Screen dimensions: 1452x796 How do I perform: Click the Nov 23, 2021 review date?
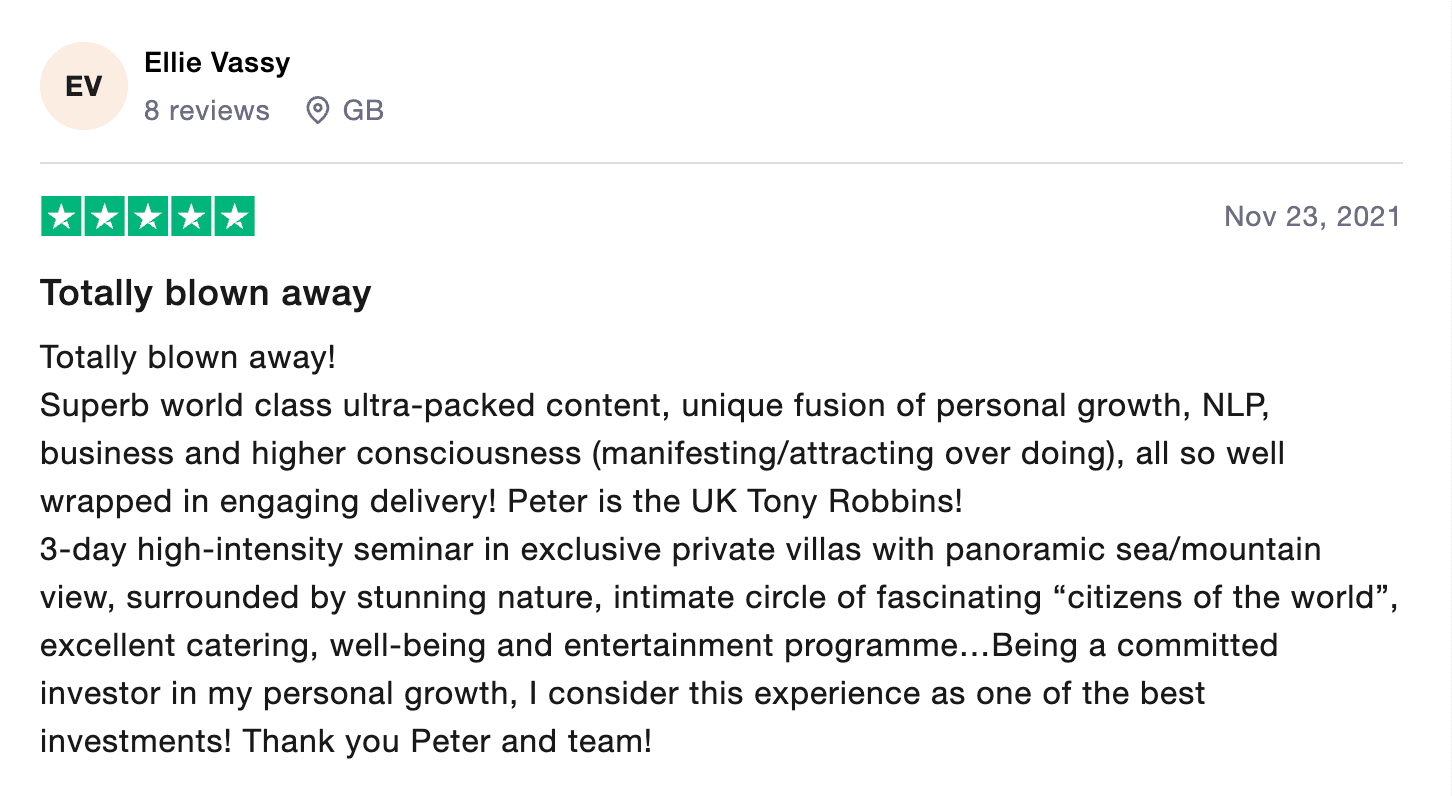click(x=1312, y=216)
